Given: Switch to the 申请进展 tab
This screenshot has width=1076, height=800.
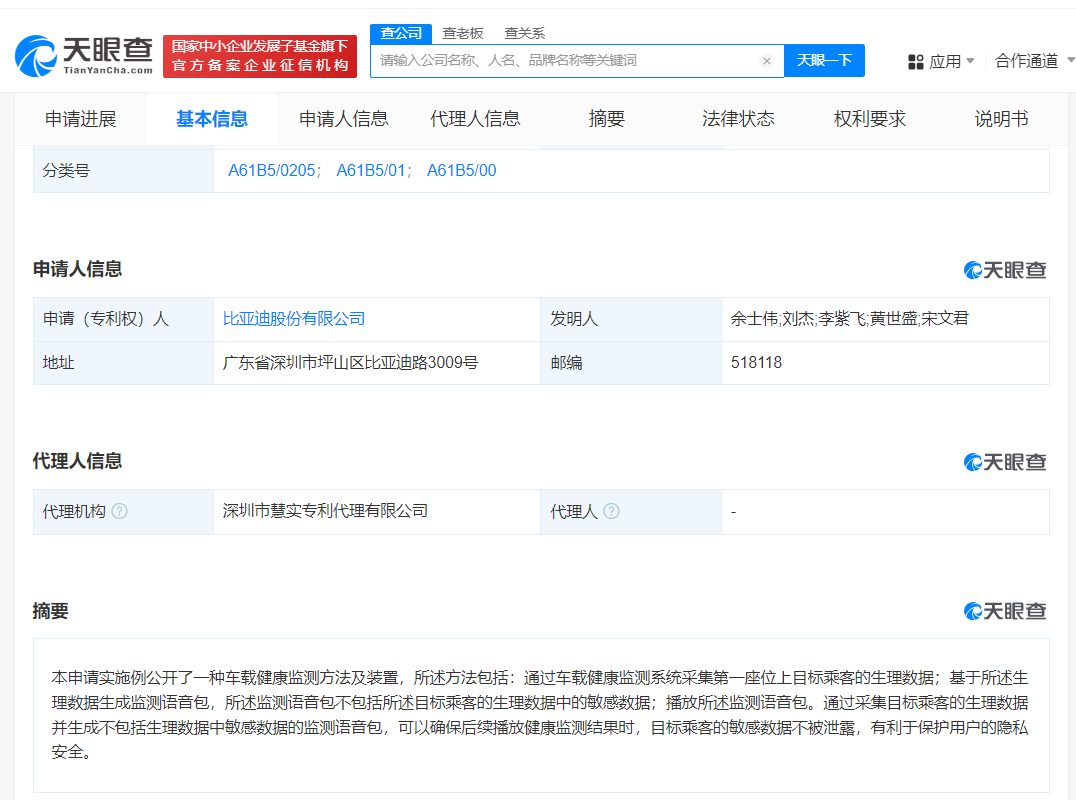Looking at the screenshot, I should (82, 118).
